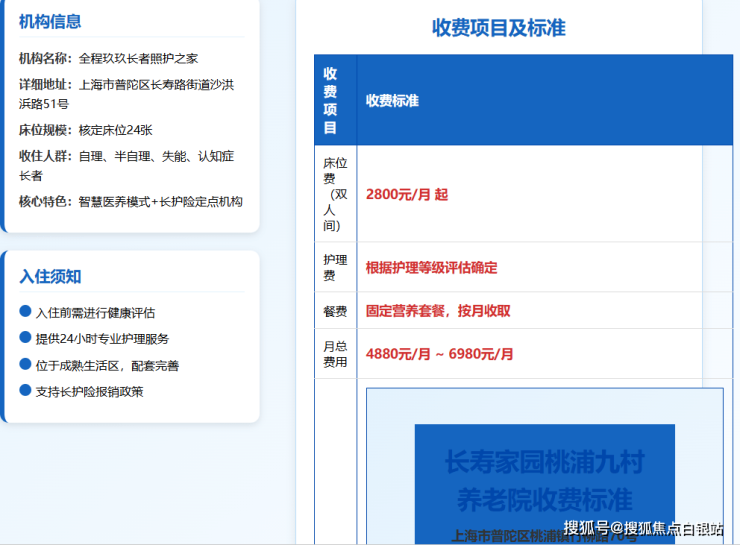
Task: Click the 入住须知 heading
Action: click(50, 277)
